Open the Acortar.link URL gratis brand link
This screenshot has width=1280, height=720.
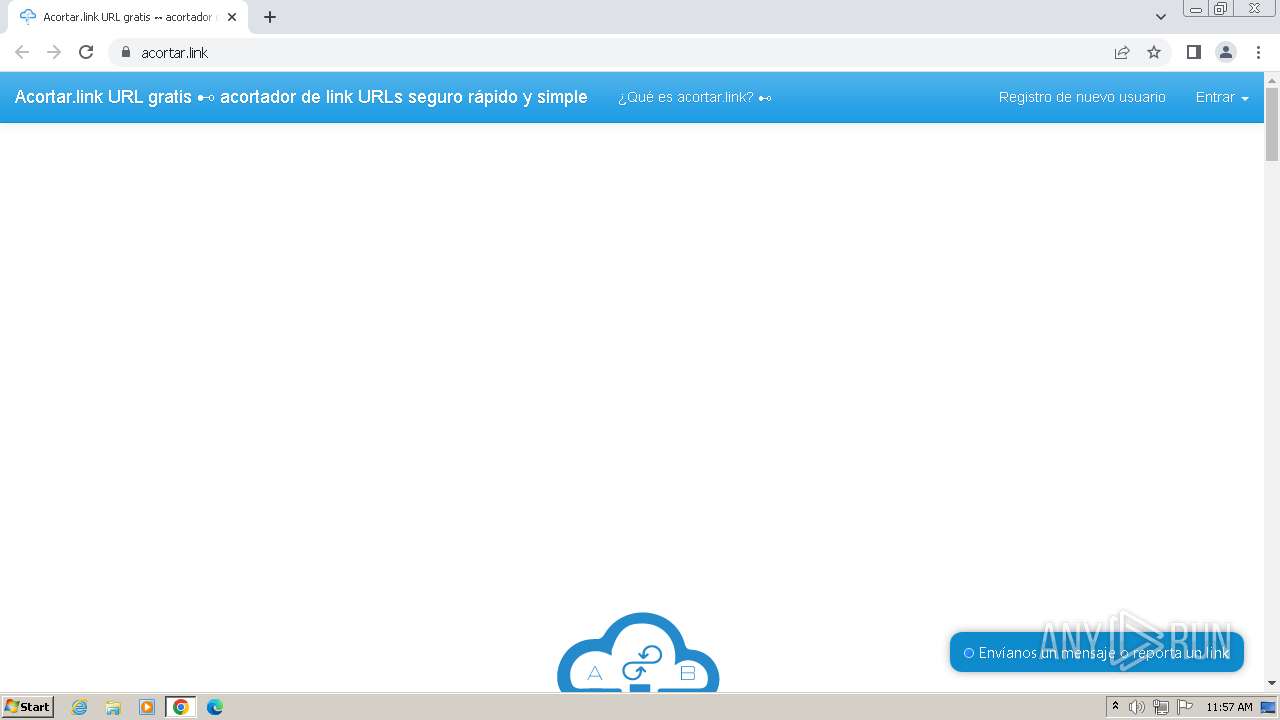301,97
